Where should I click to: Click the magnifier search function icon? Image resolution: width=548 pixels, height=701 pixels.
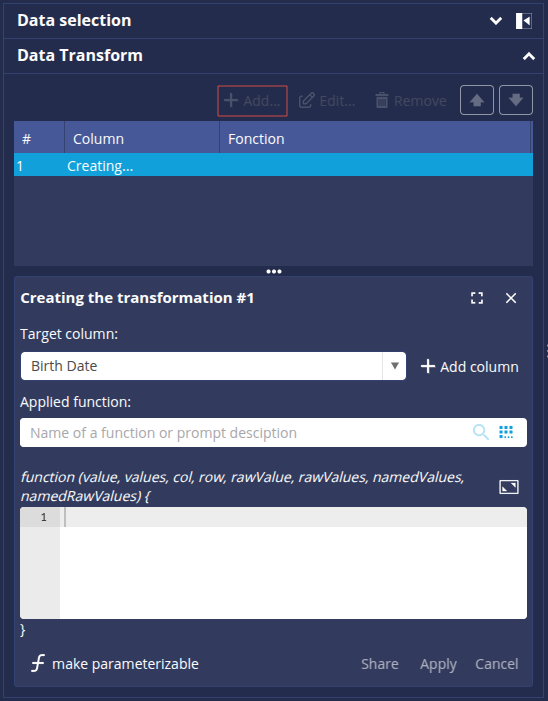481,432
